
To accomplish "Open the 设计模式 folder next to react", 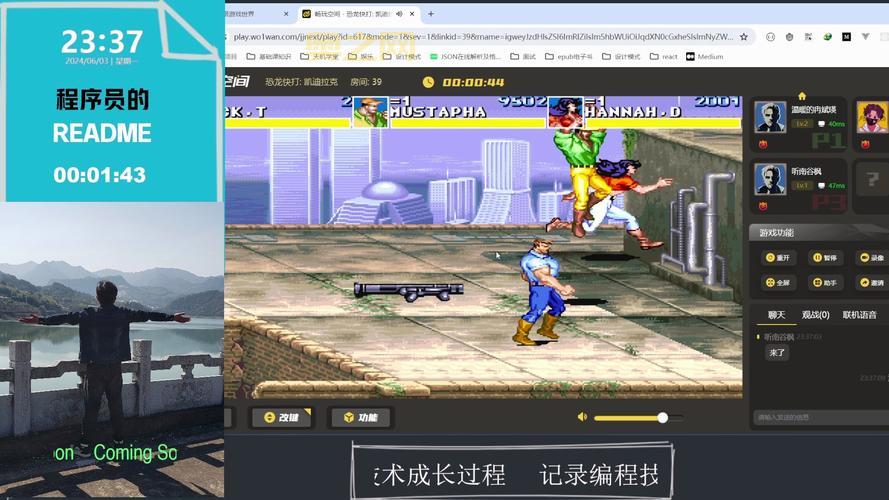I will tap(621, 57).
